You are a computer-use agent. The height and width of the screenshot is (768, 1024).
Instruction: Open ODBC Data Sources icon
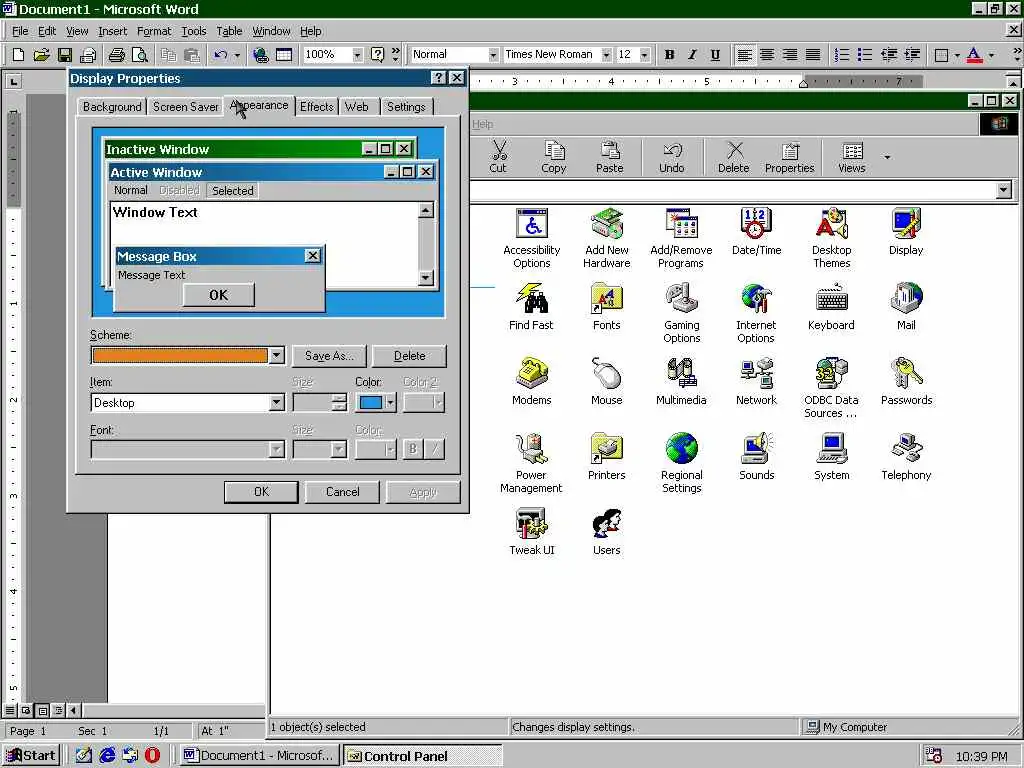(831, 389)
